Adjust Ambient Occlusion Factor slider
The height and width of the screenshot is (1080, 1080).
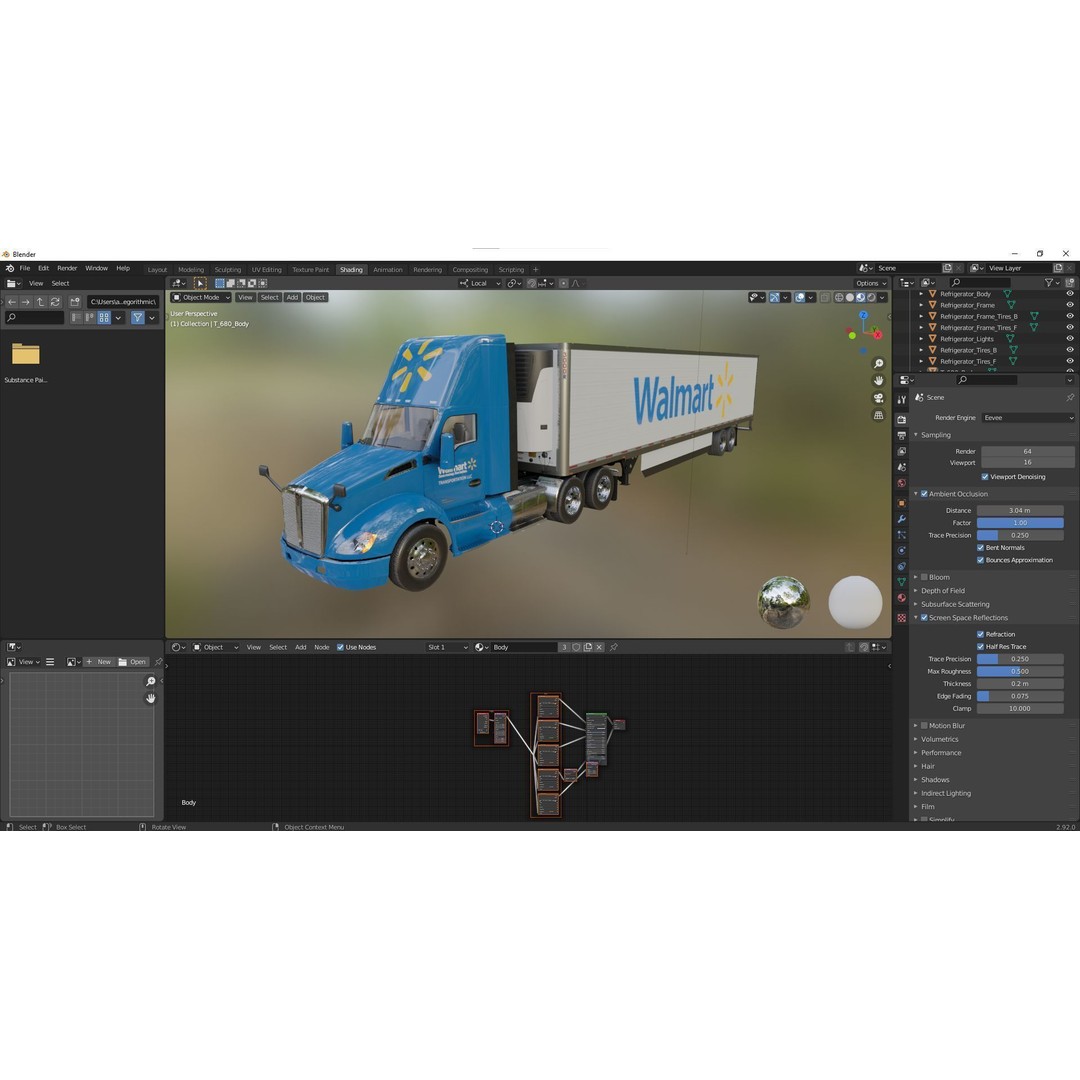click(x=1020, y=523)
